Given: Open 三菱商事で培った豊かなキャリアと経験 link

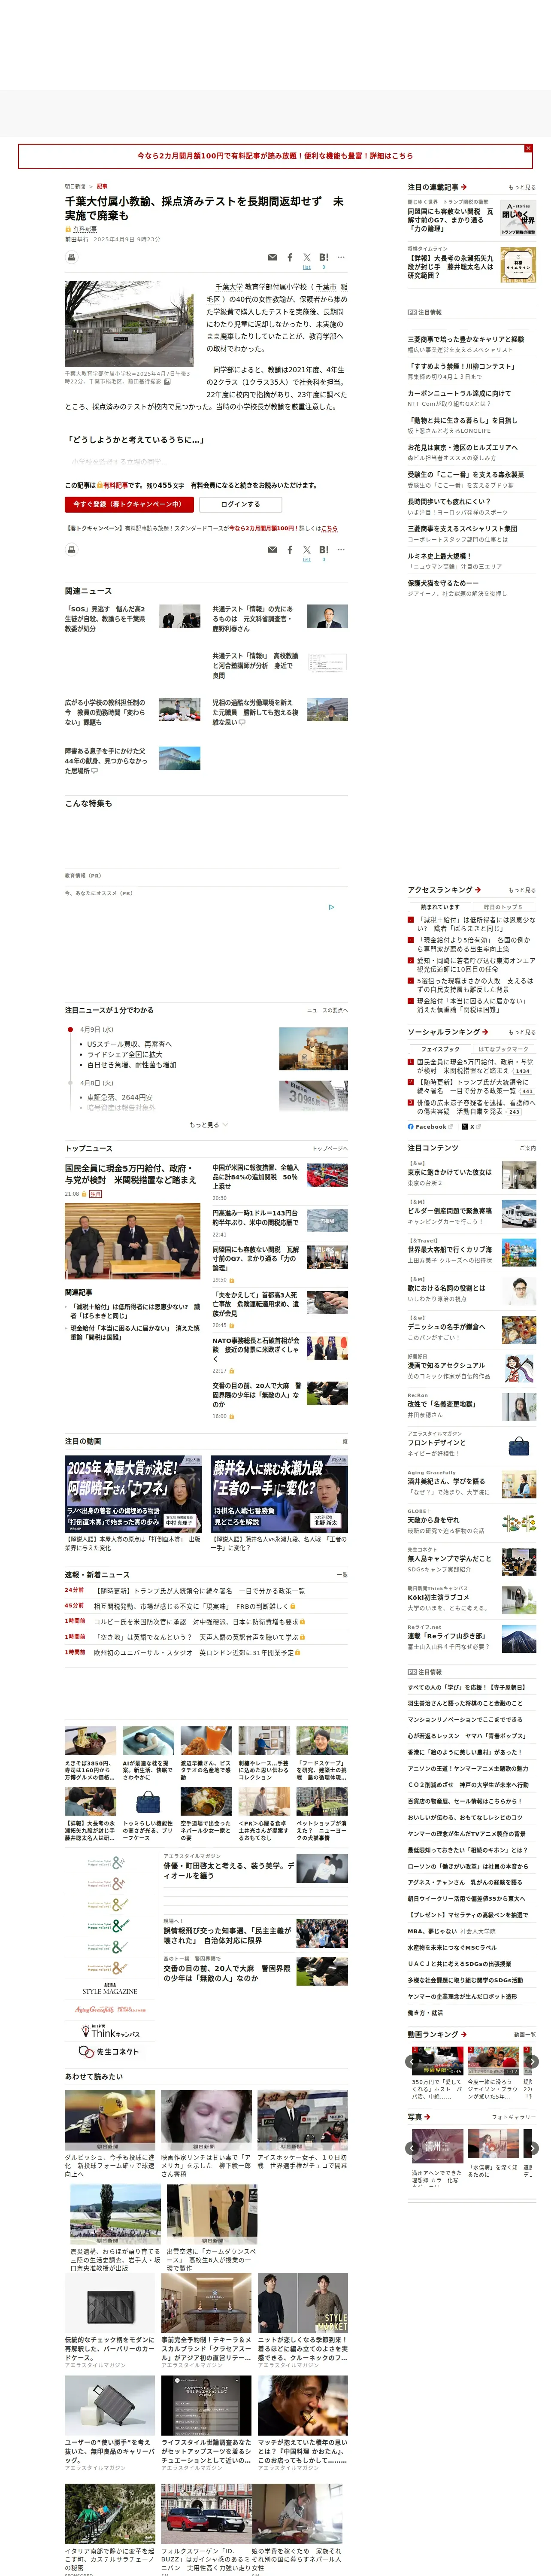Looking at the screenshot, I should (x=465, y=339).
